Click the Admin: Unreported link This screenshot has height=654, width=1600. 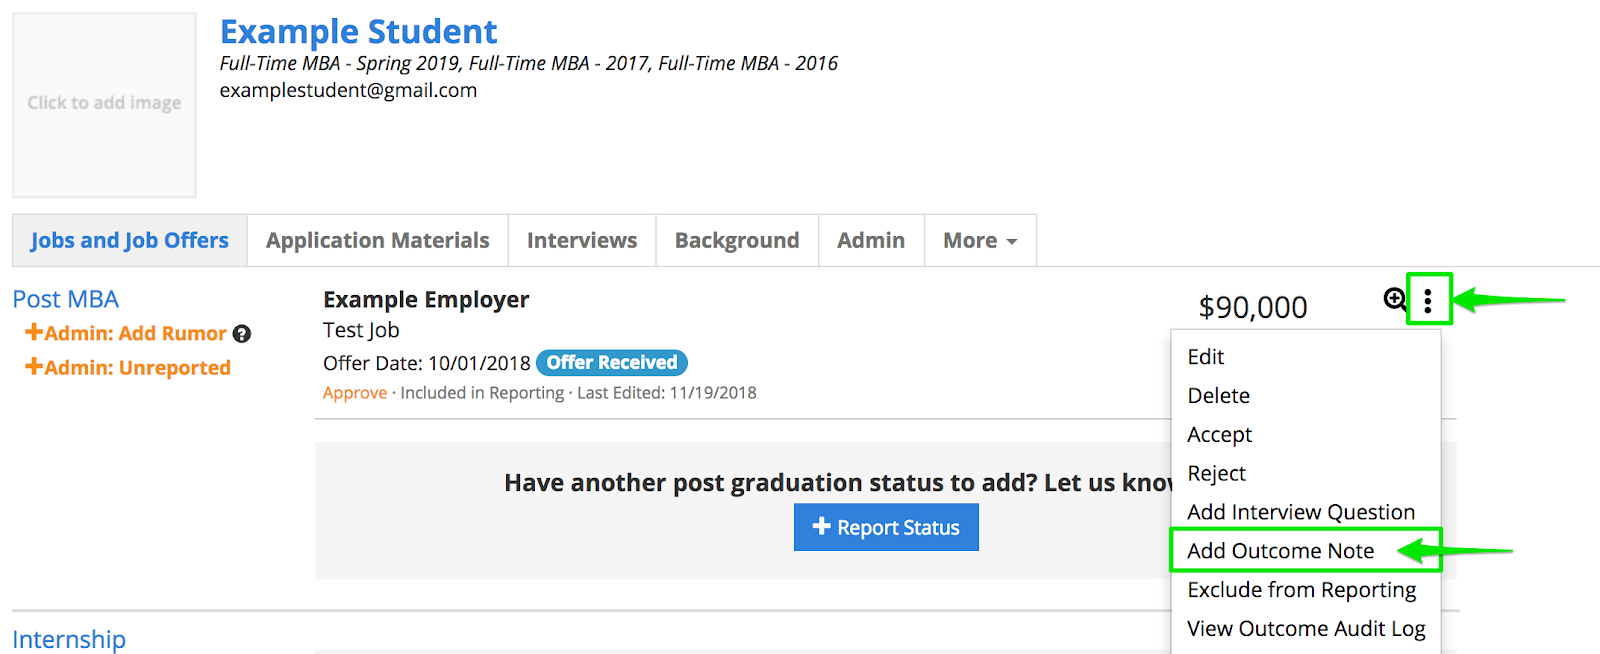(128, 368)
